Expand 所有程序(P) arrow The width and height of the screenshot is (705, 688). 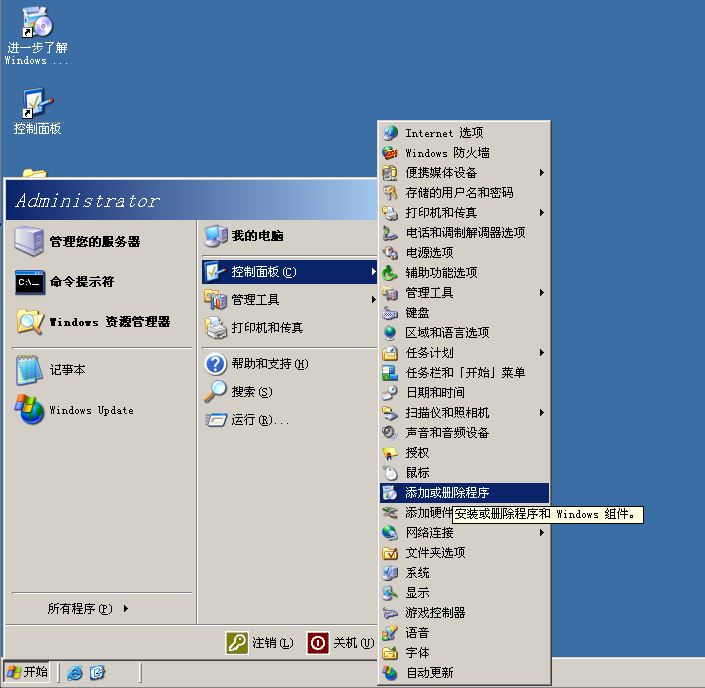[x=126, y=608]
